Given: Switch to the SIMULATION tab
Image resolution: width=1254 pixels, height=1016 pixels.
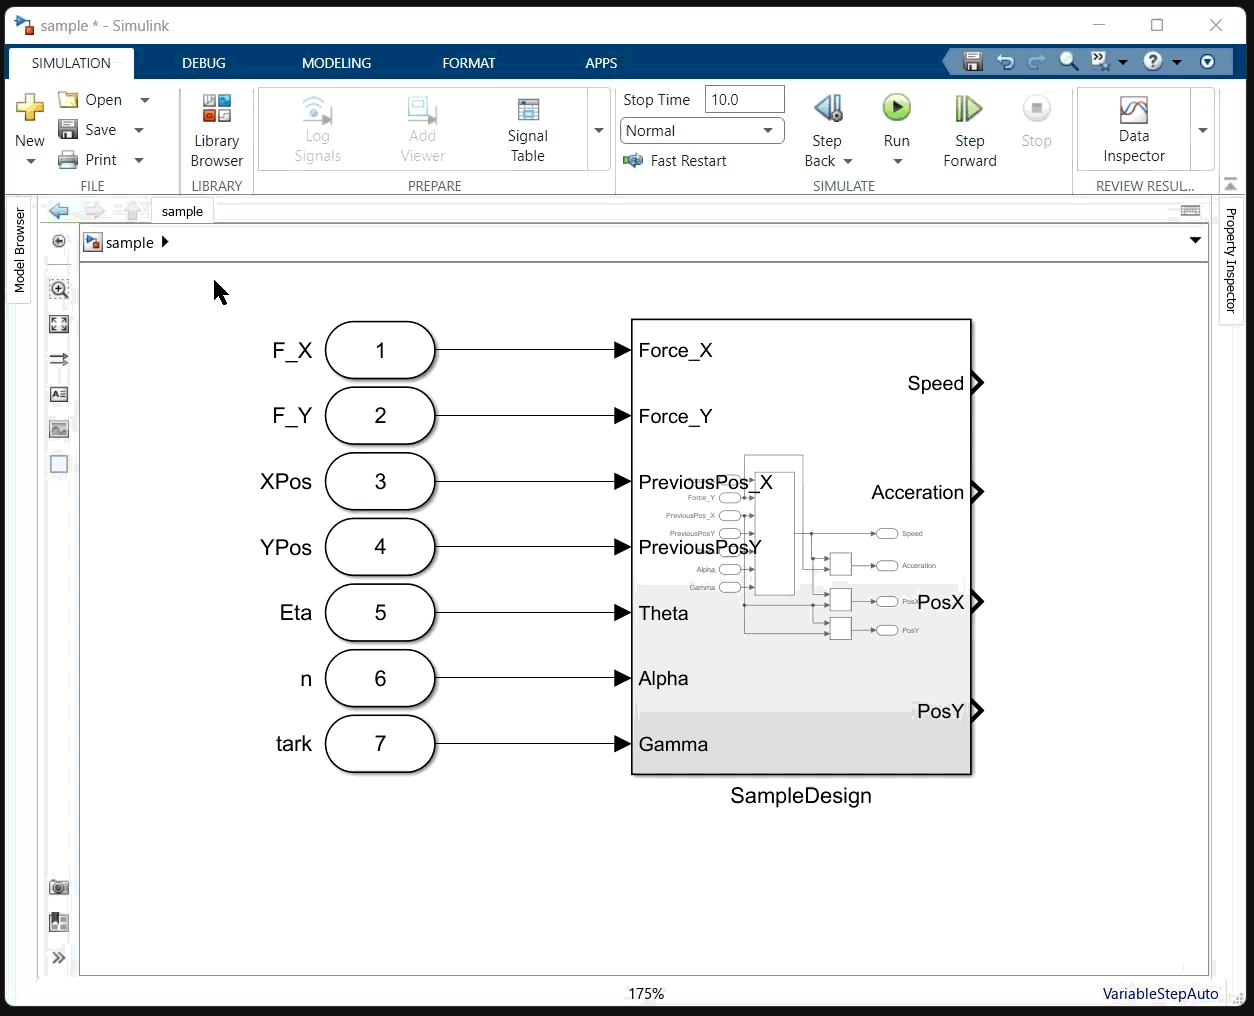Looking at the screenshot, I should click(71, 63).
